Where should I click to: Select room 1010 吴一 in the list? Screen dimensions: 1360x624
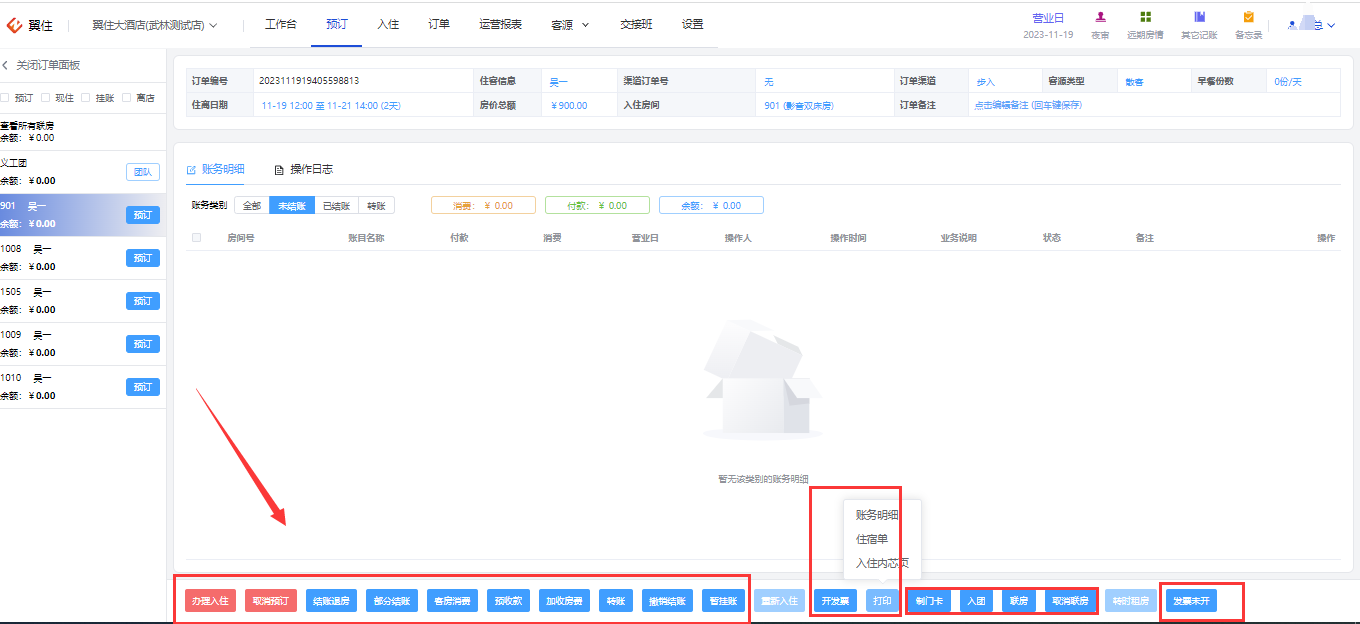click(83, 387)
